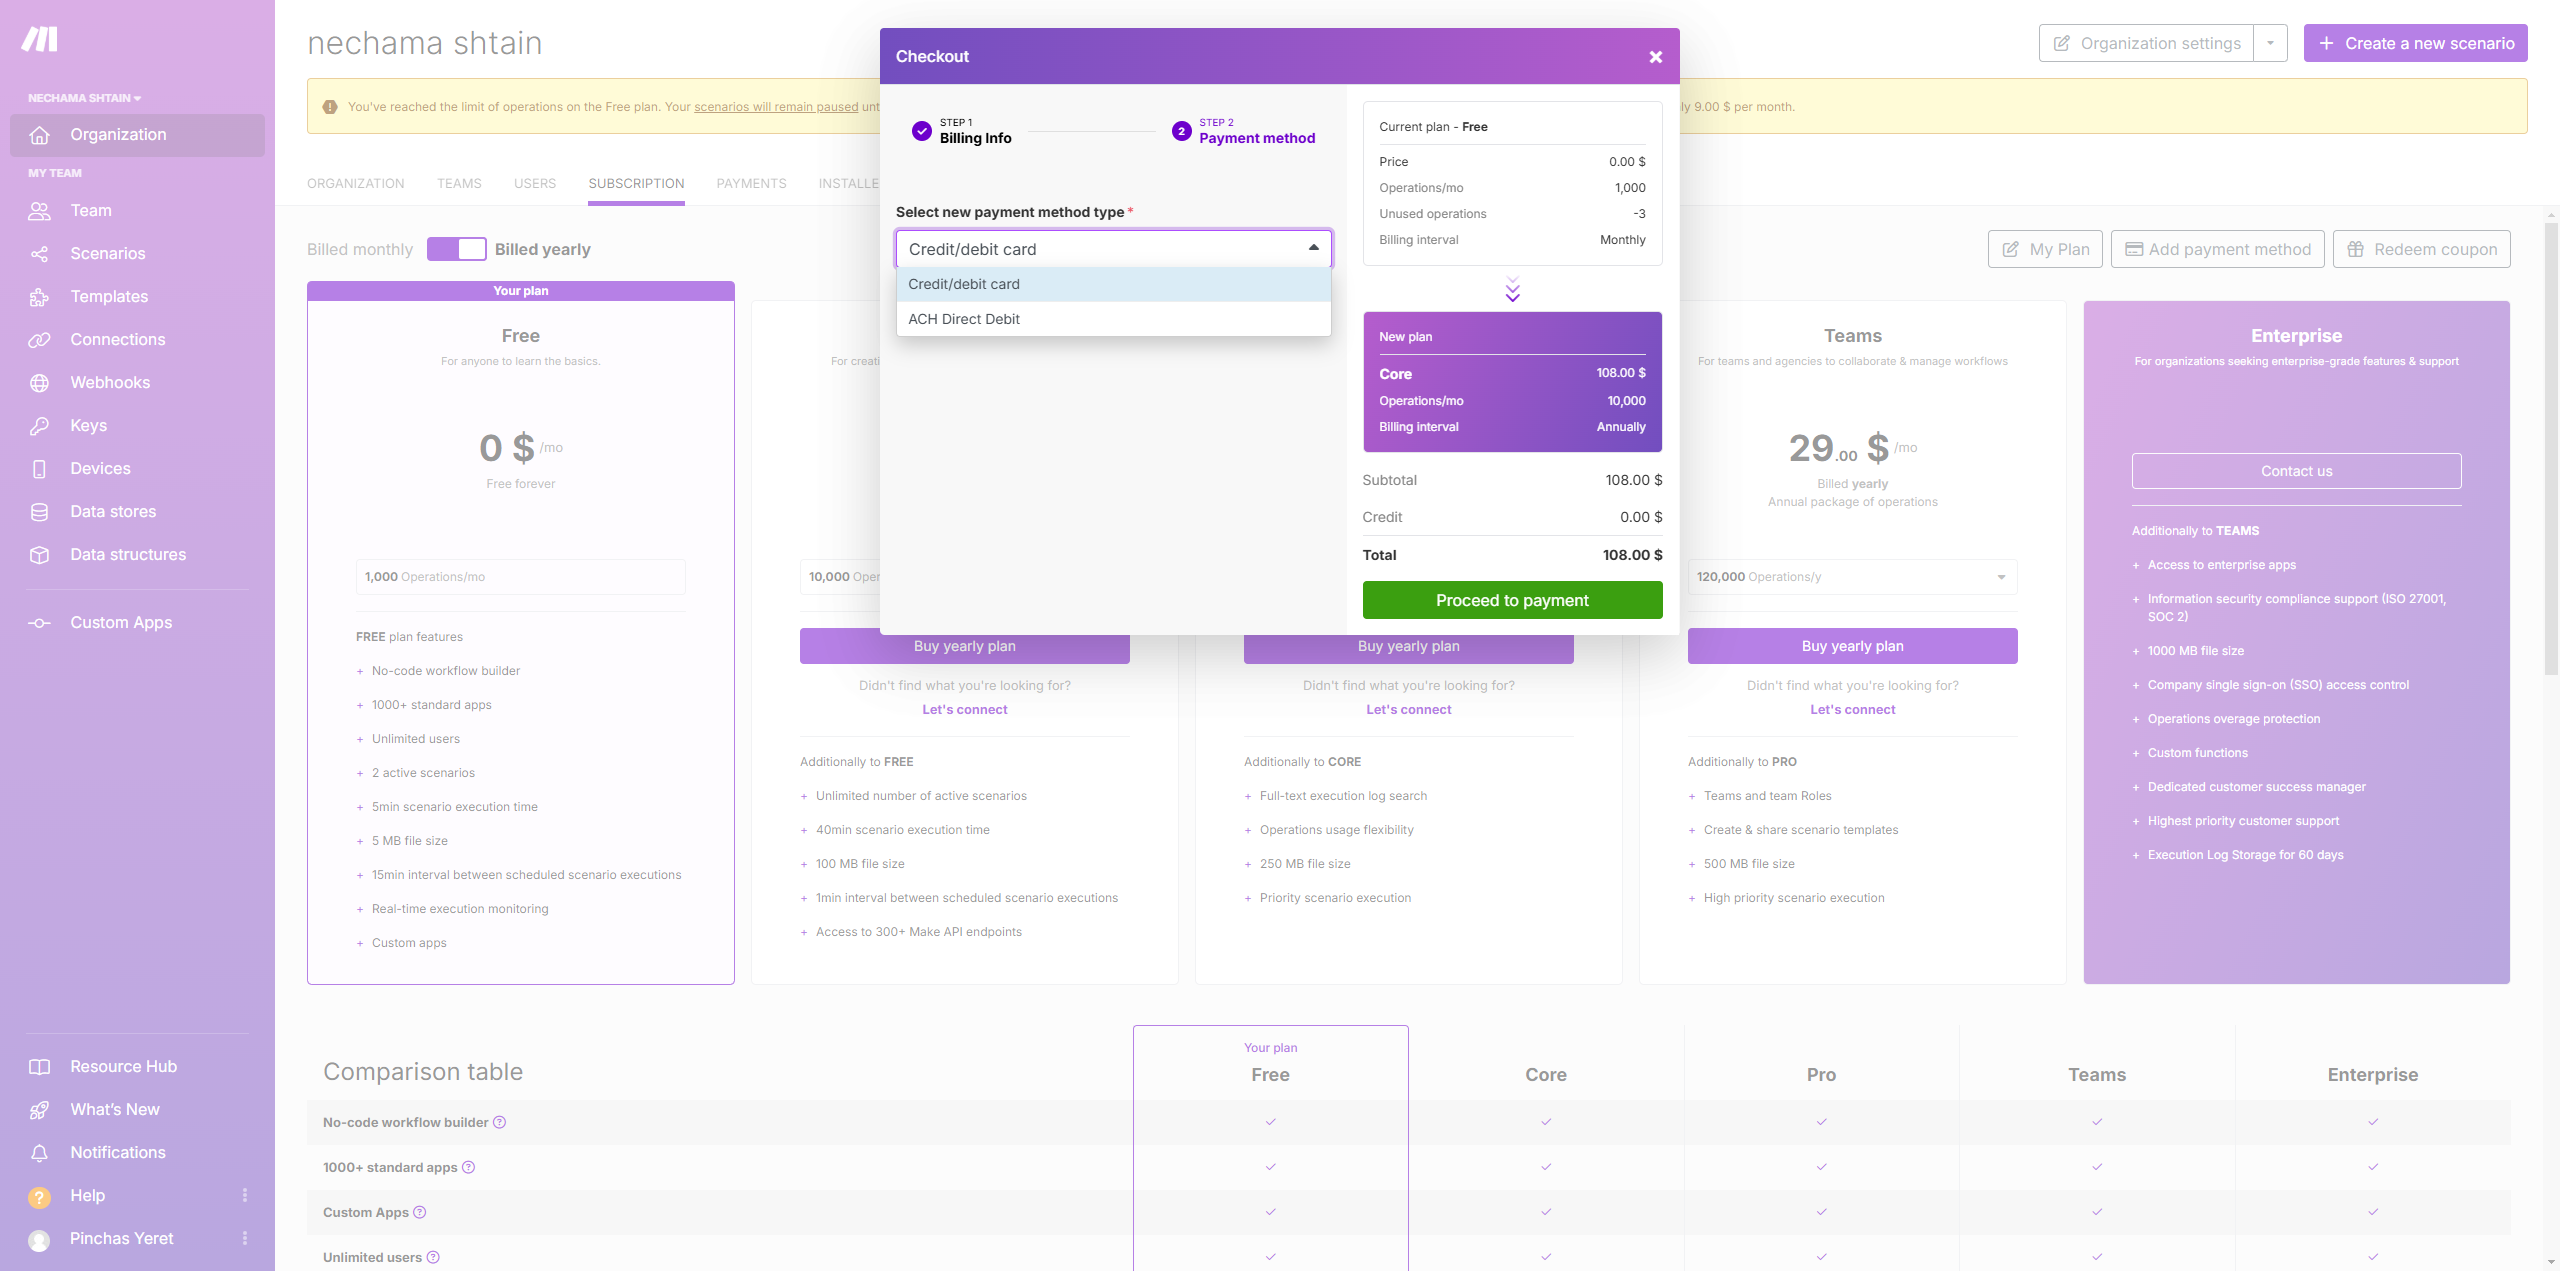This screenshot has height=1271, width=2560.
Task: Open Webhooks globe icon in sidebar
Action: coord(39,383)
